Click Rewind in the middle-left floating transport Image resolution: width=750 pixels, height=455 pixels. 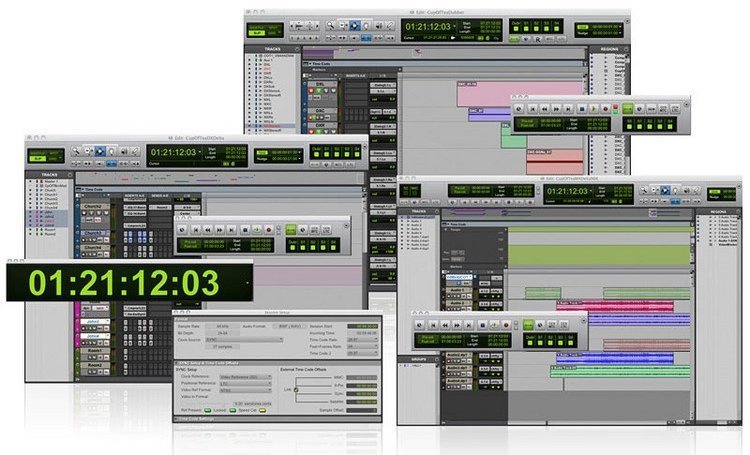tap(206, 229)
